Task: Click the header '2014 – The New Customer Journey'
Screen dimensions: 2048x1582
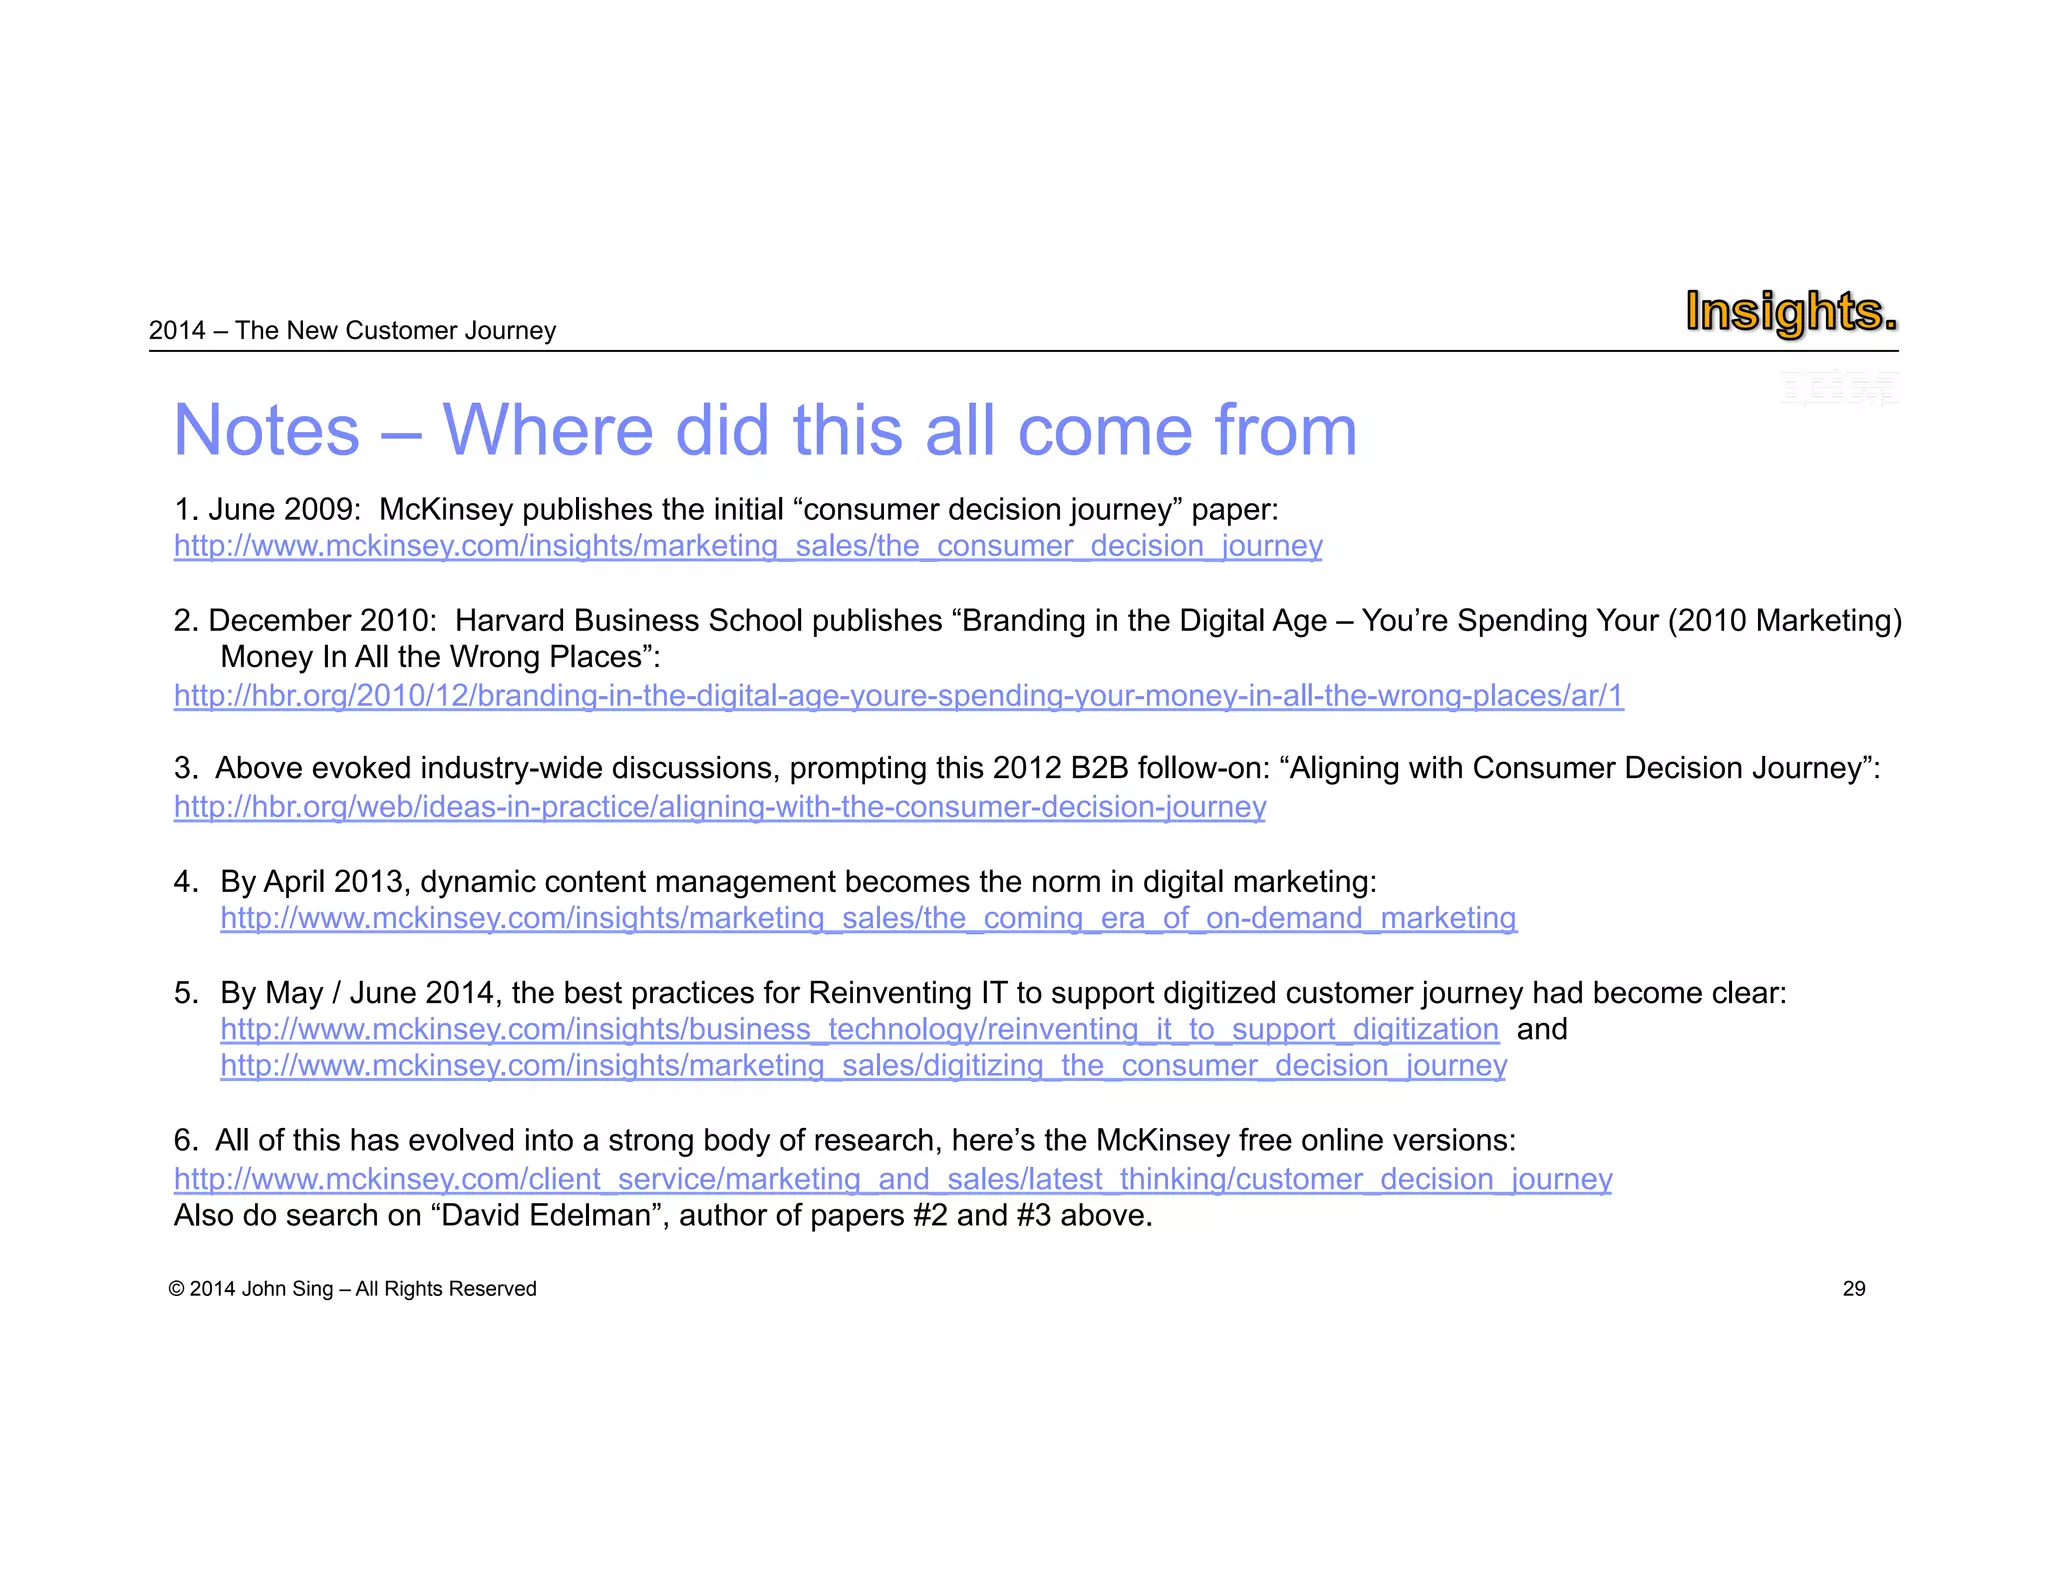Action: [352, 331]
